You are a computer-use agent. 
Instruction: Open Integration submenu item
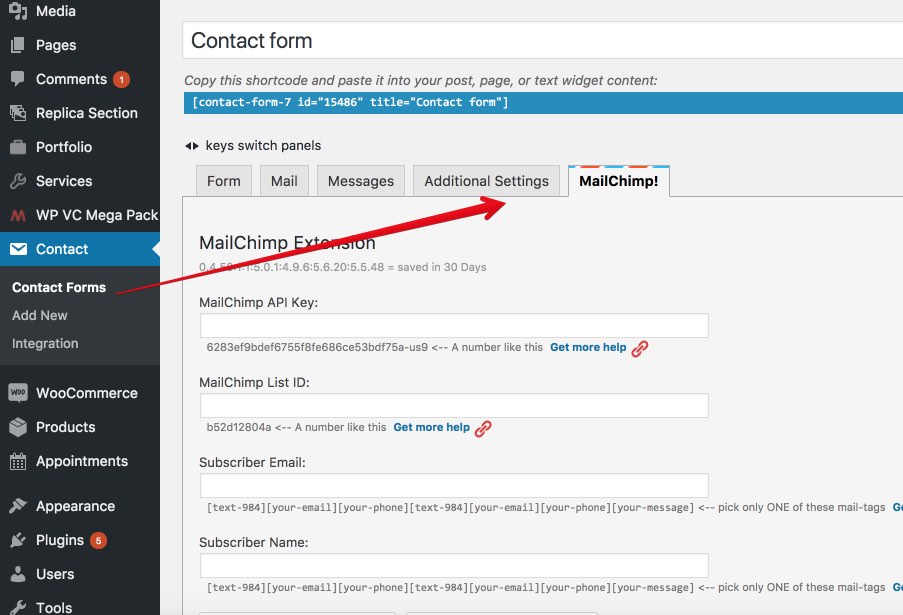coord(45,344)
